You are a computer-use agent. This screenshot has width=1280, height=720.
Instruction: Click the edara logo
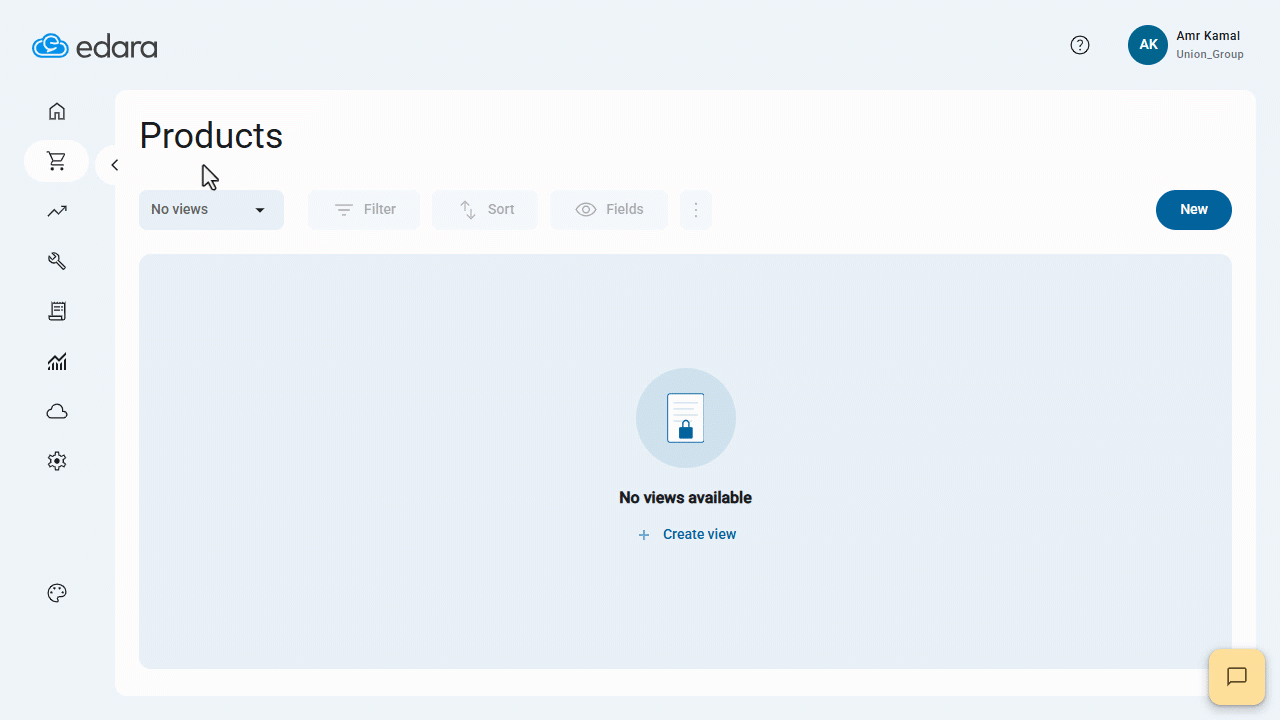pyautogui.click(x=95, y=46)
